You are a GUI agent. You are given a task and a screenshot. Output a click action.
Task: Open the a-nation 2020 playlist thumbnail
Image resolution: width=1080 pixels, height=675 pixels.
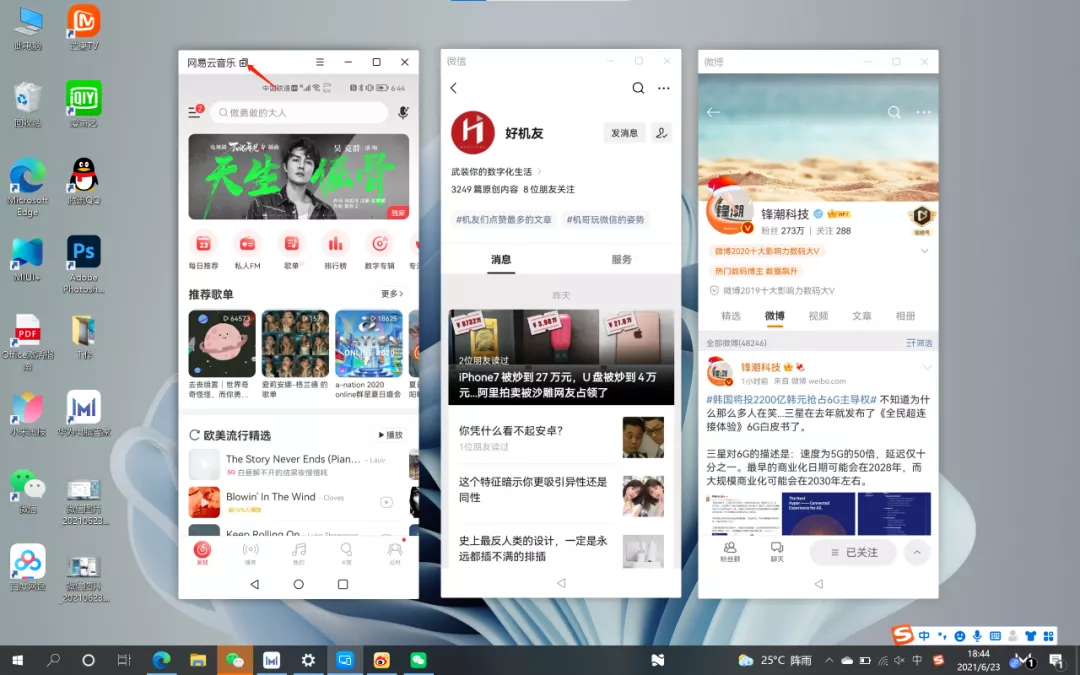368,343
